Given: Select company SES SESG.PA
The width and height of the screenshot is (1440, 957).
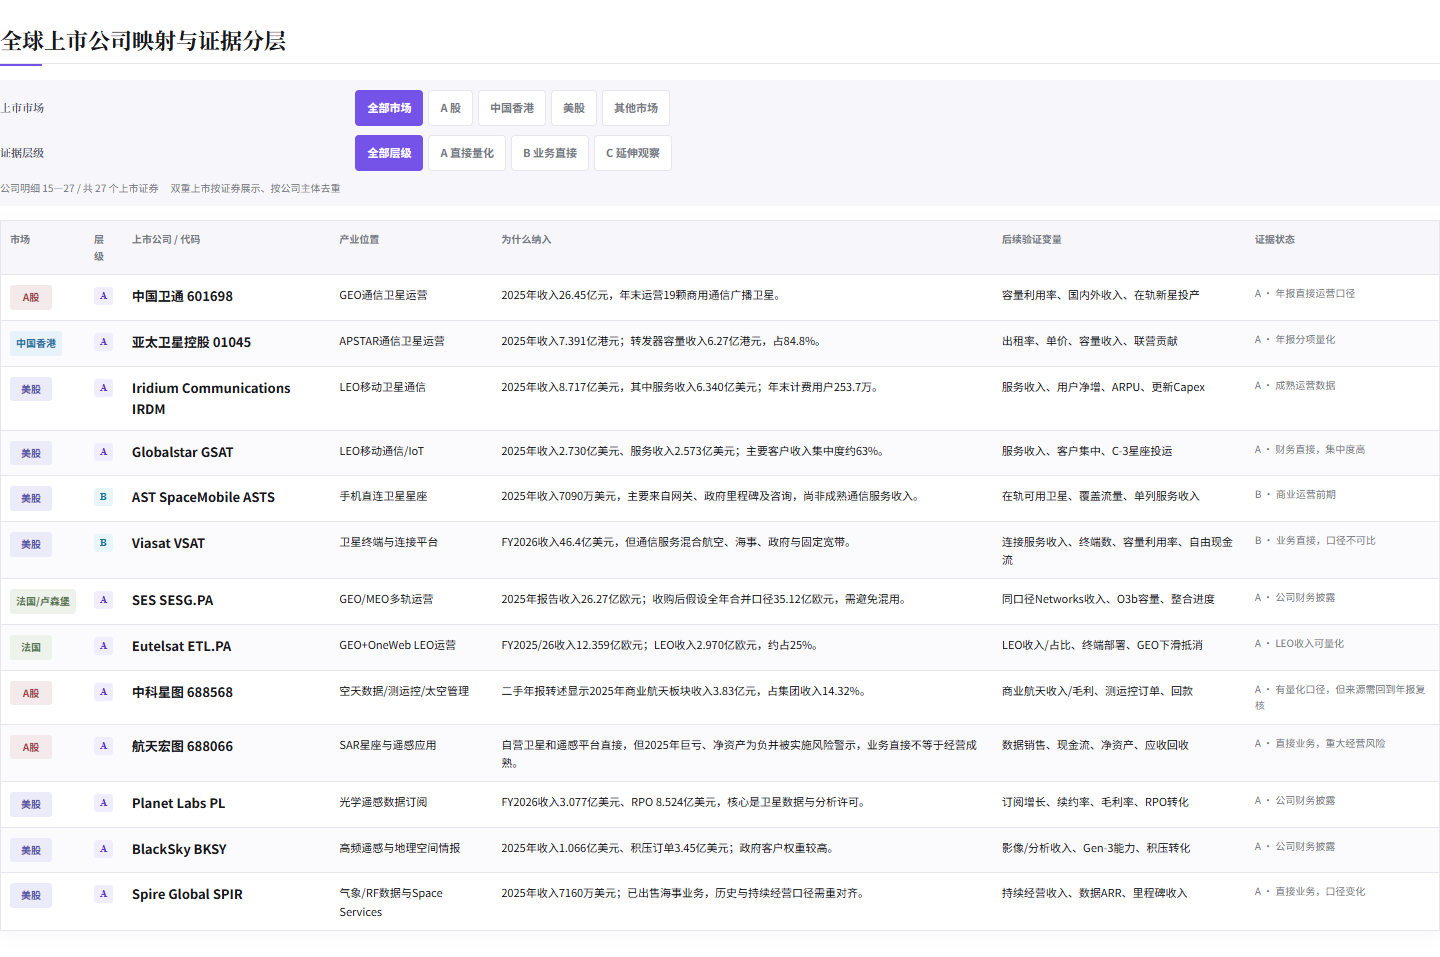Looking at the screenshot, I should pos(172,601).
